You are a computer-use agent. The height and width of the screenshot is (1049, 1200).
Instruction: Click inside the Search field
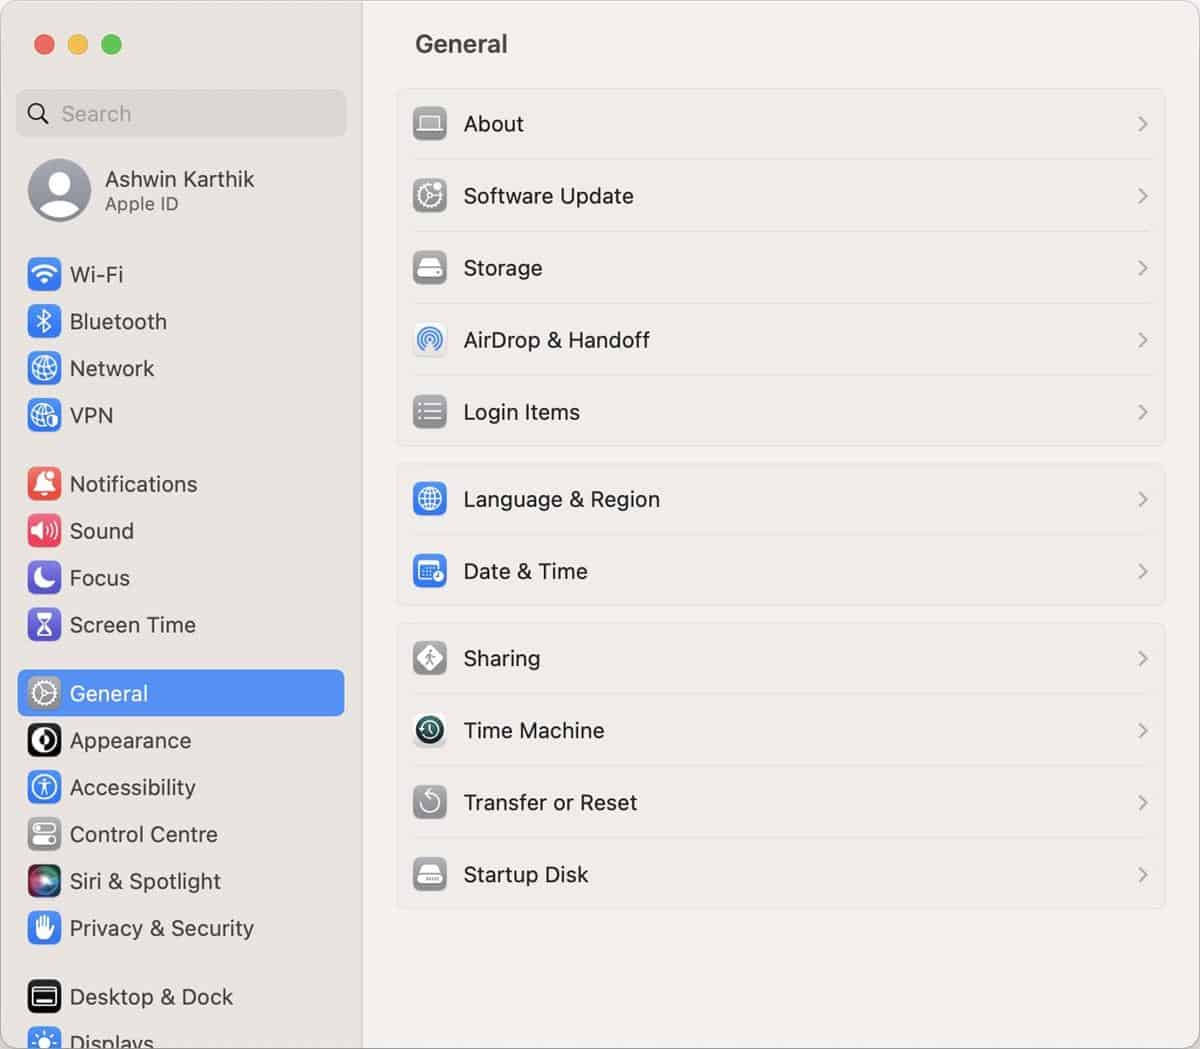pos(180,113)
